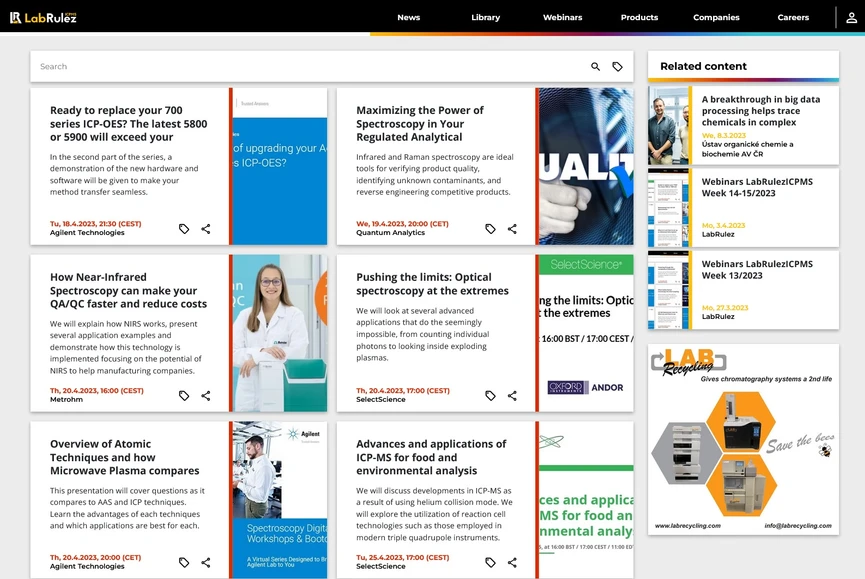Screen dimensions: 865x579
Task: Click the blue ICP-OES upgrade thumbnail
Action: tap(280, 167)
